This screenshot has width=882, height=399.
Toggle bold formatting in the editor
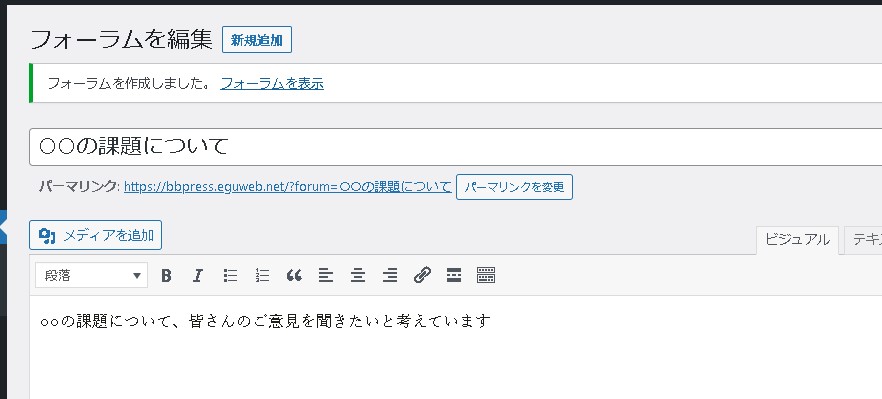[x=166, y=275]
